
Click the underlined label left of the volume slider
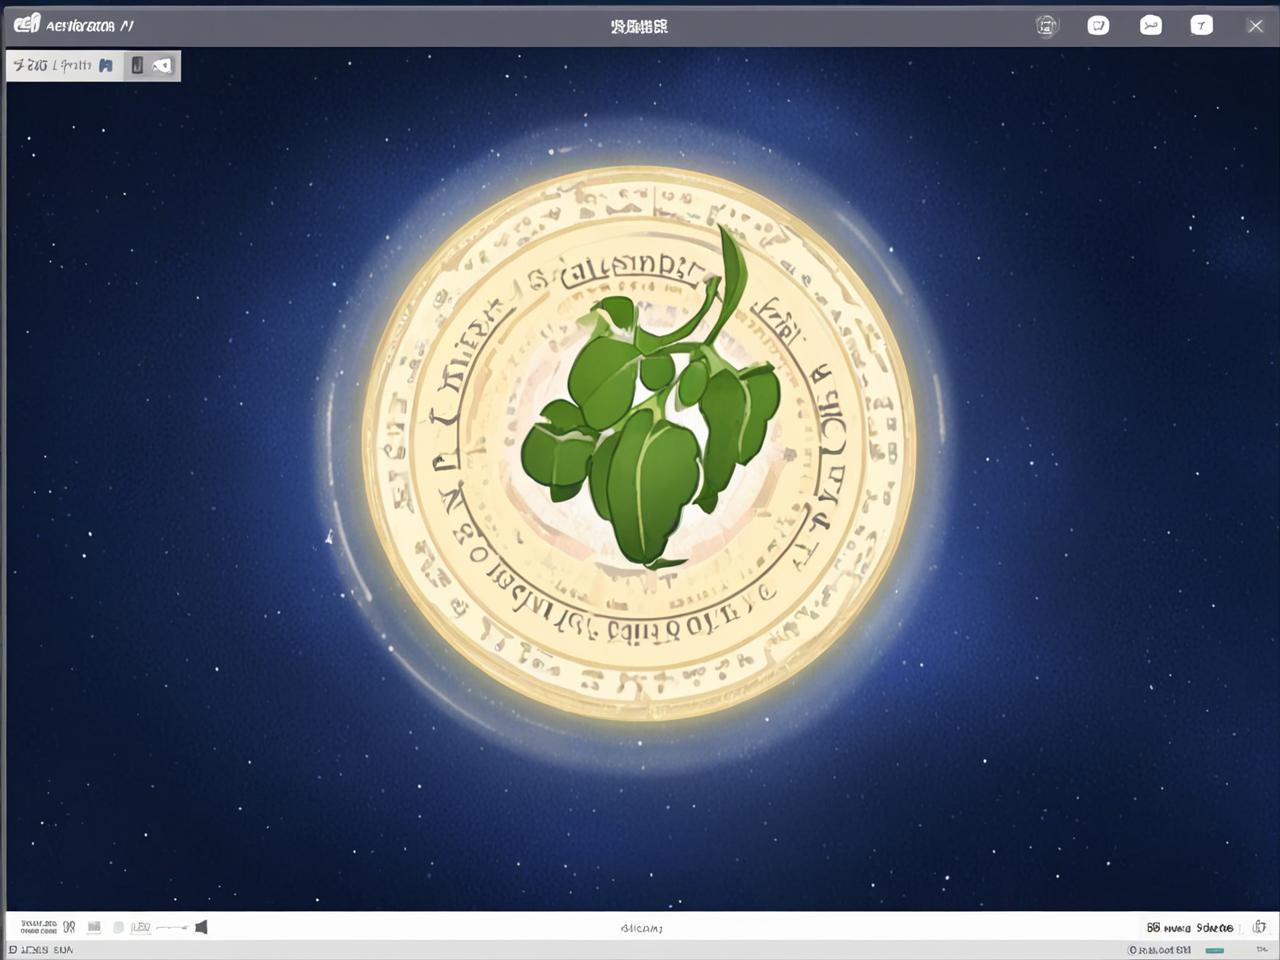[140, 927]
